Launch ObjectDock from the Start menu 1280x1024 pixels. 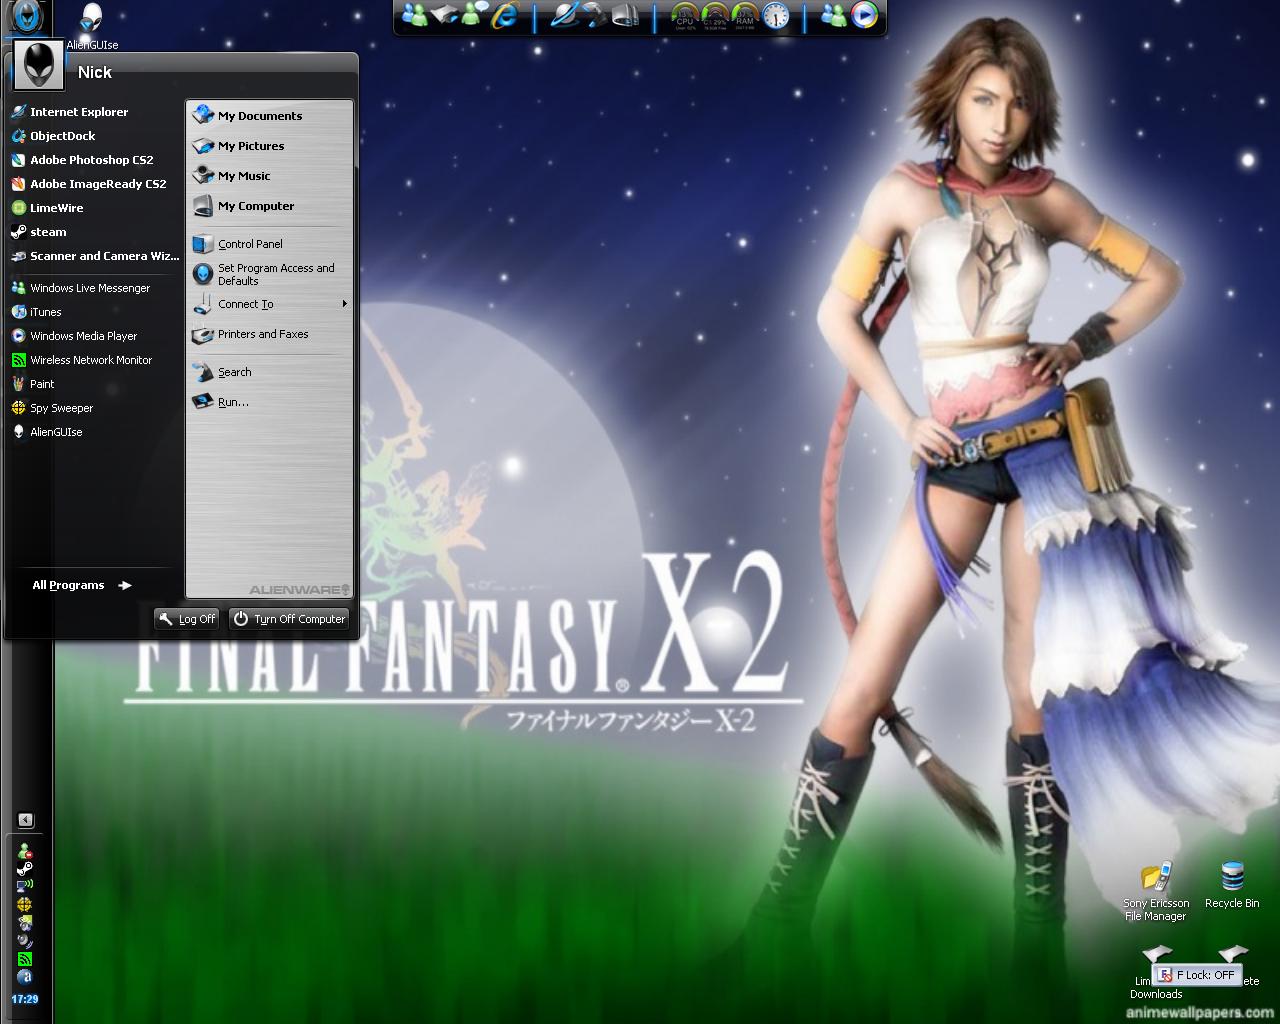tap(94, 136)
